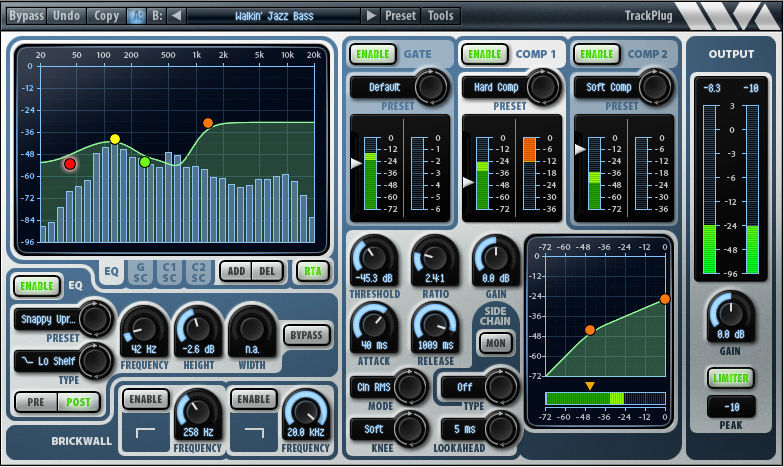Toggle the RTA analyzer display
This screenshot has height=467, width=783.
tap(313, 271)
